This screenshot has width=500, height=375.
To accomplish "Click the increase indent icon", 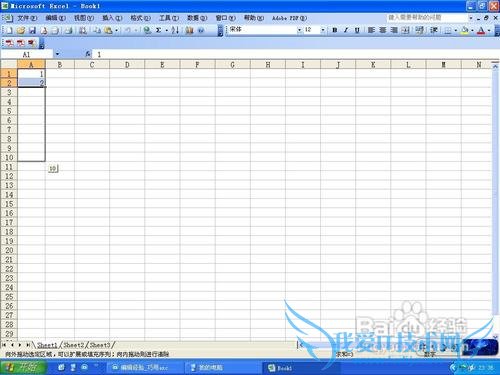I will 434,30.
